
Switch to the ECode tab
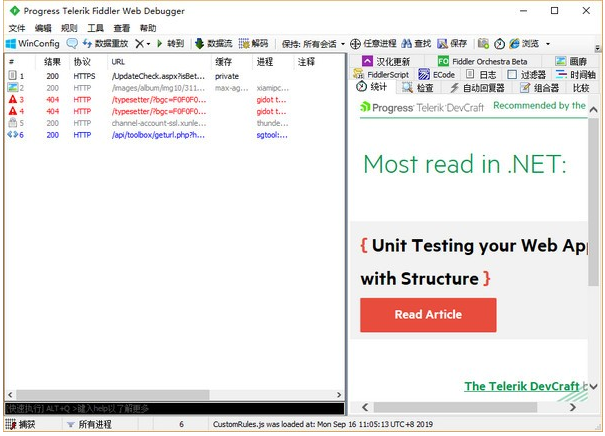437,74
